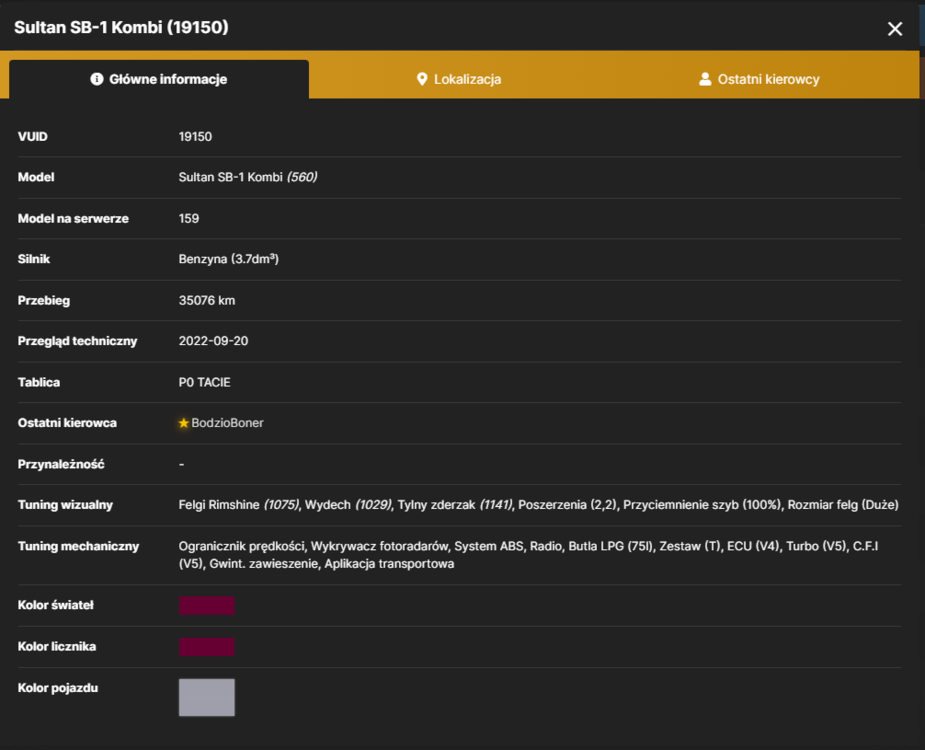Click the Turbo (V5) tuning entry
This screenshot has width=925, height=750.
(x=816, y=546)
